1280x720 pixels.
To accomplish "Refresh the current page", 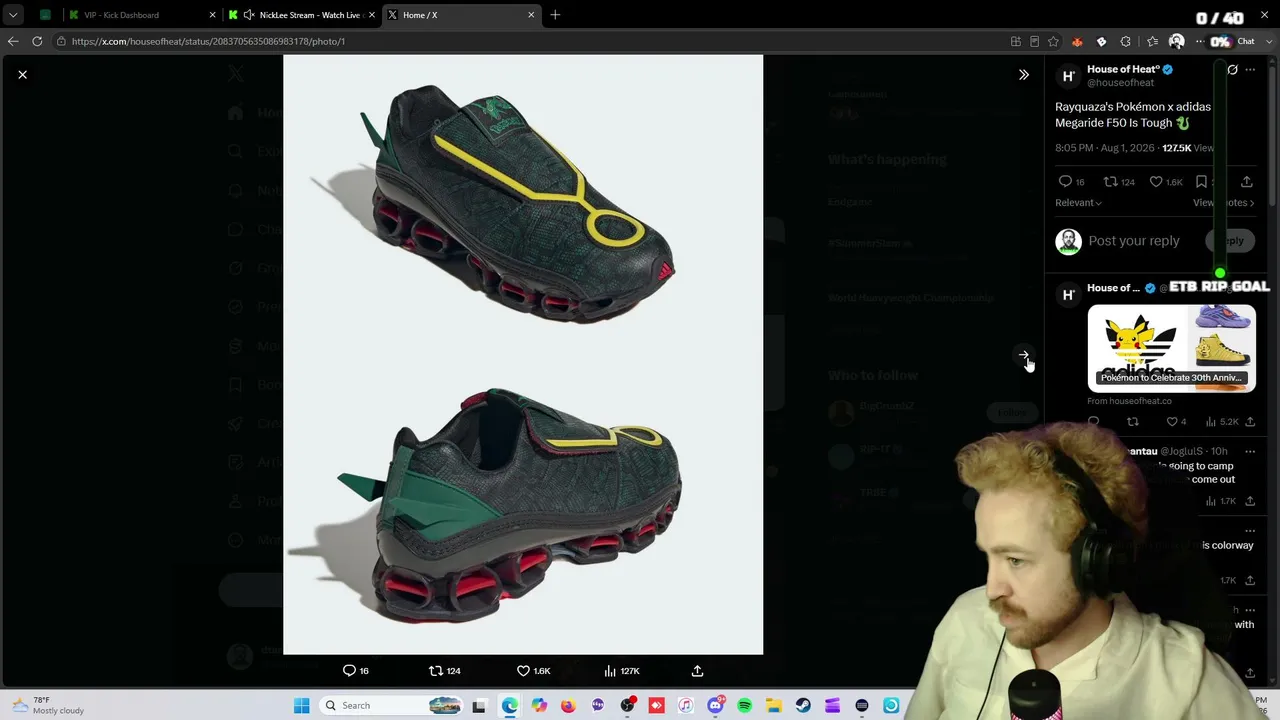I will tap(37, 41).
